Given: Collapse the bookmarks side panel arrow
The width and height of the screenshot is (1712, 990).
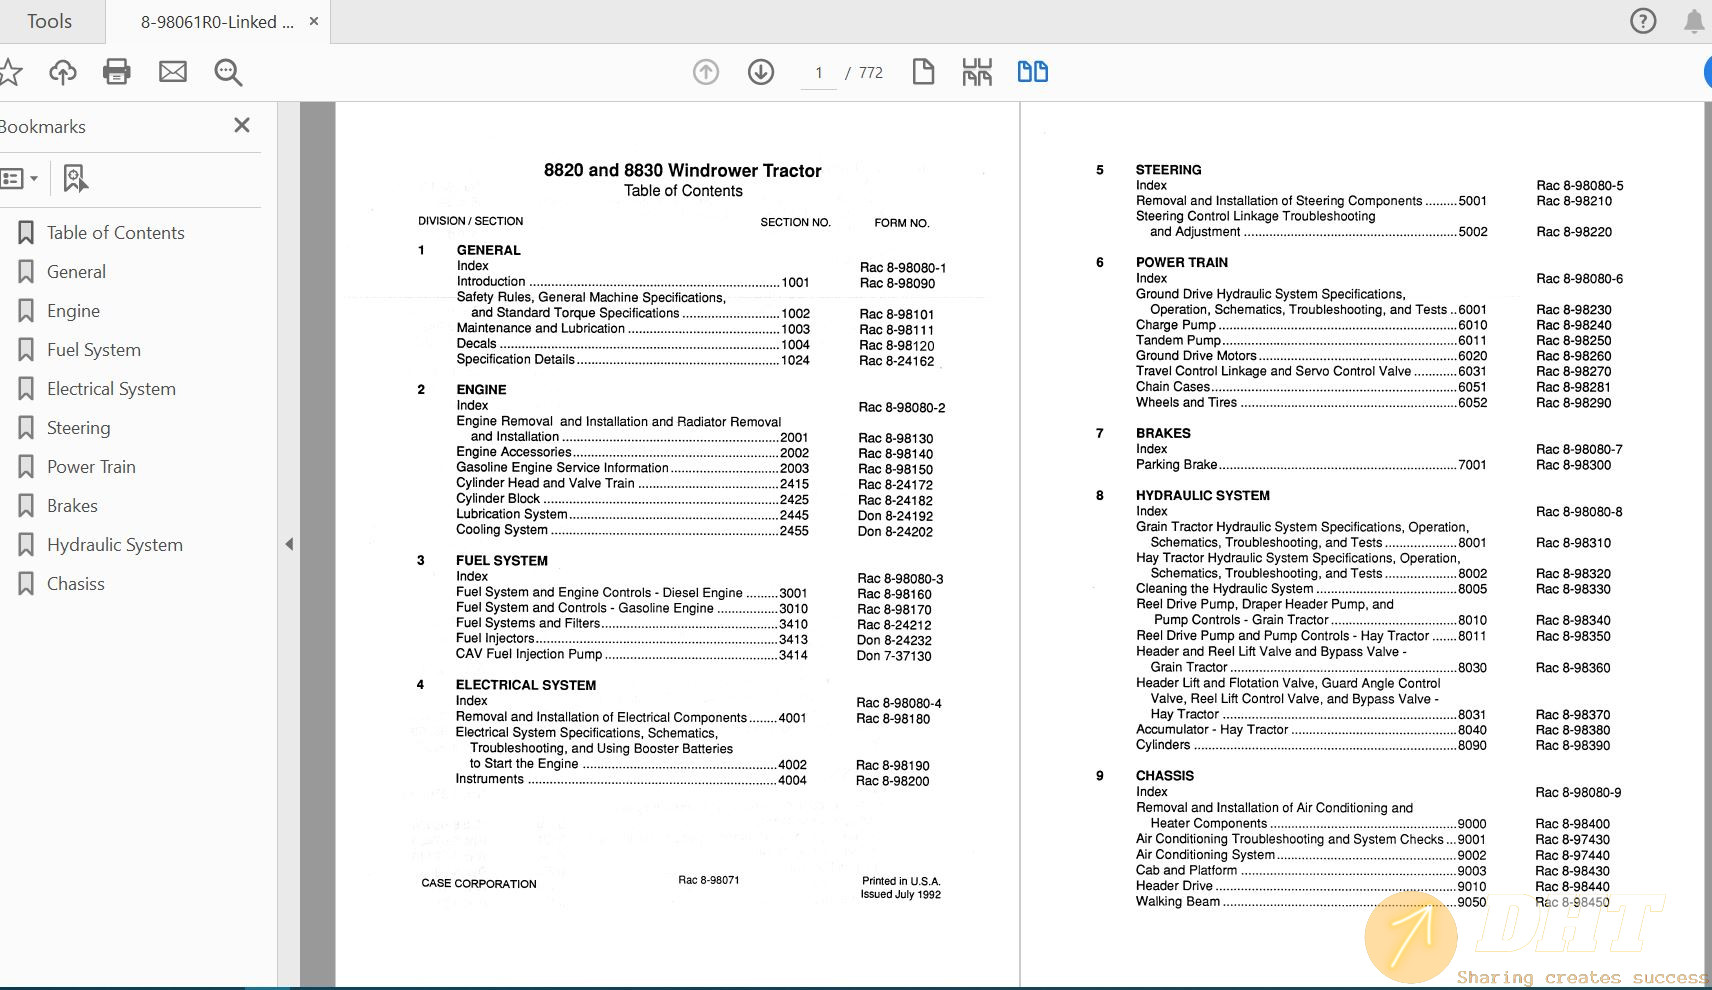Looking at the screenshot, I should (289, 544).
